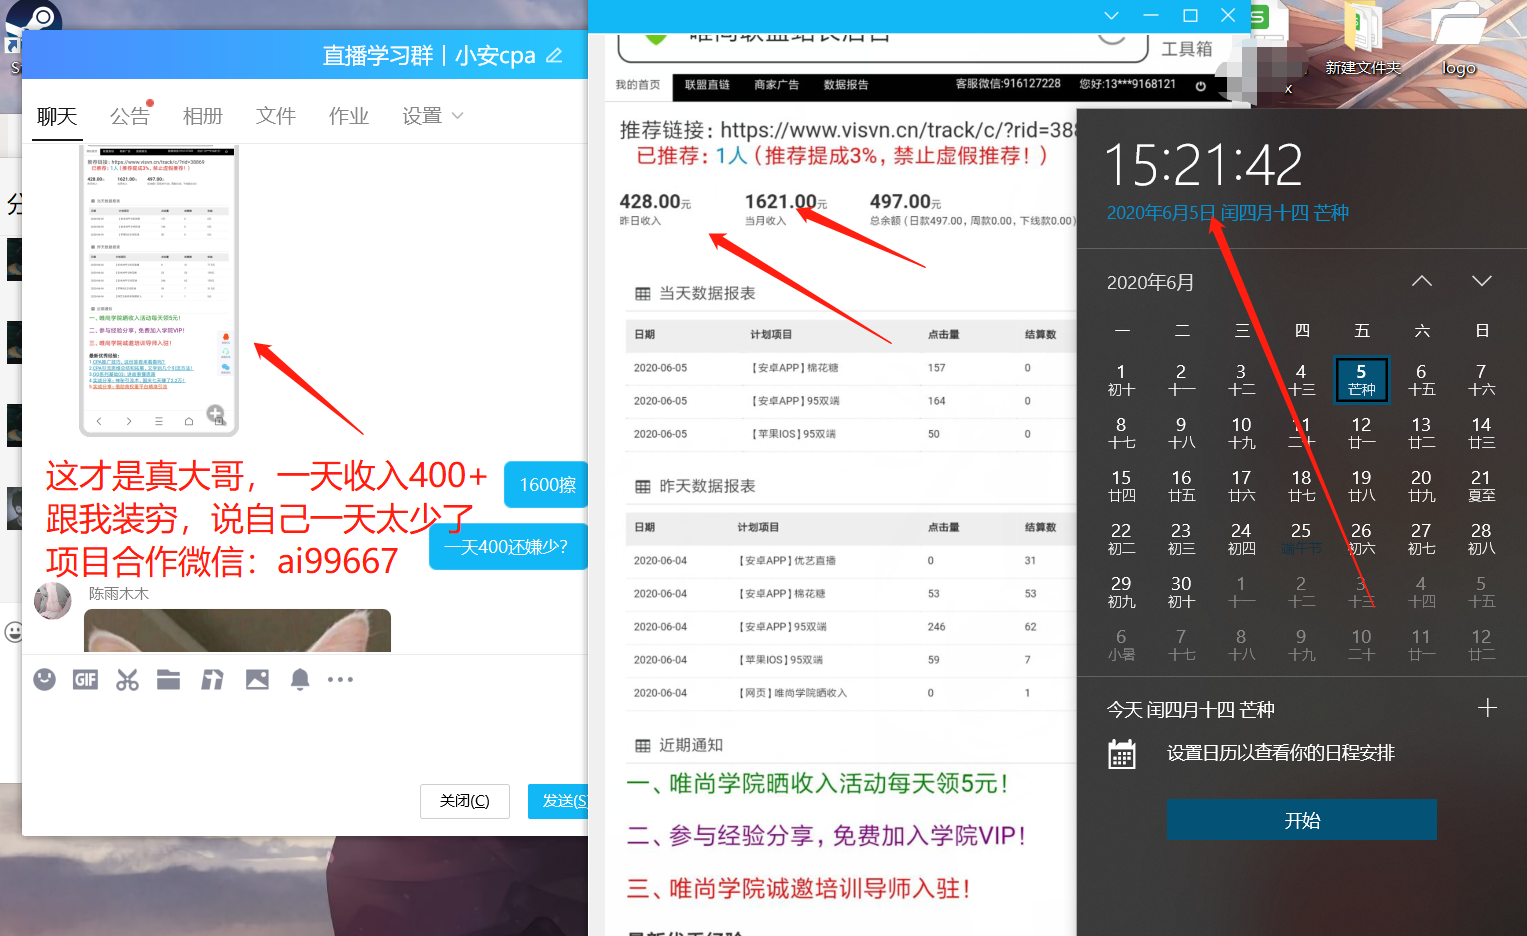Go to next month with calendar down chevron
1527x936 pixels.
(x=1482, y=281)
